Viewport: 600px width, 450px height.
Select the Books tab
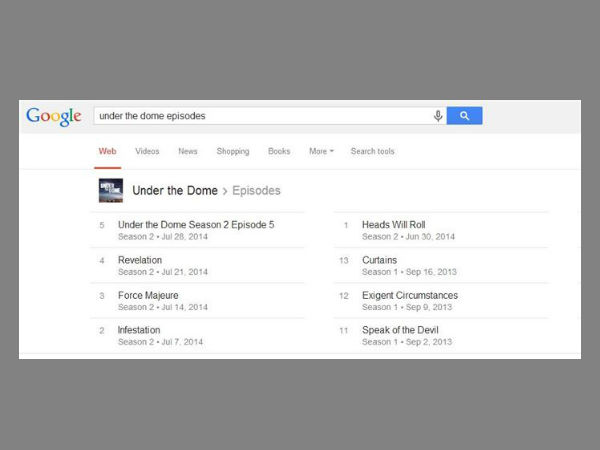click(x=279, y=151)
